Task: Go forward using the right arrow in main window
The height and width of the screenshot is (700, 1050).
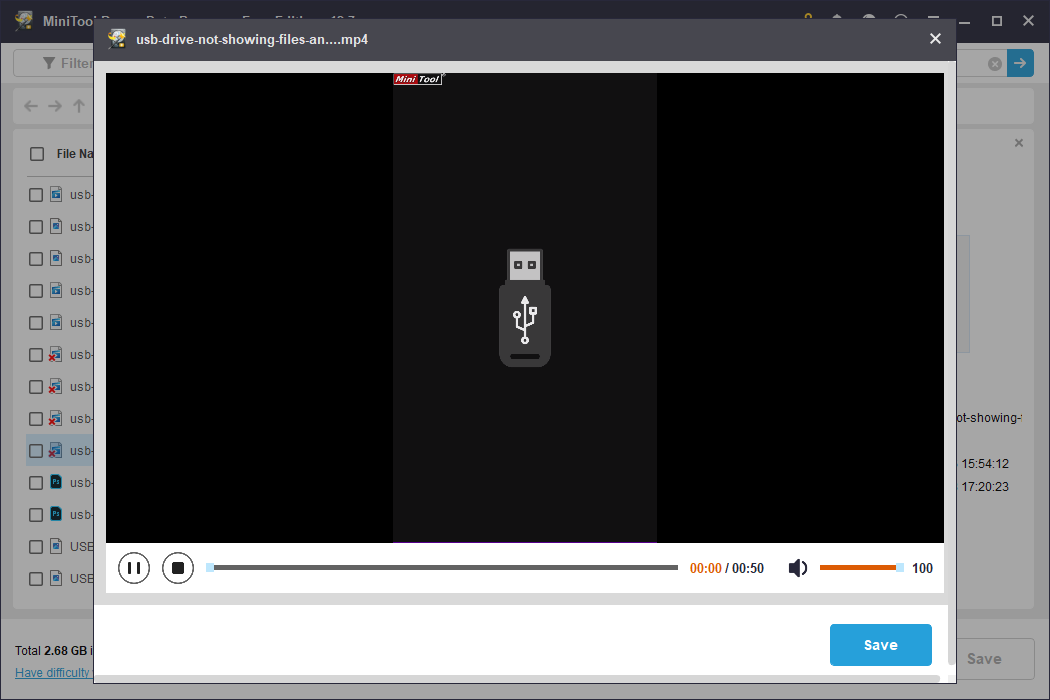Action: 55,106
